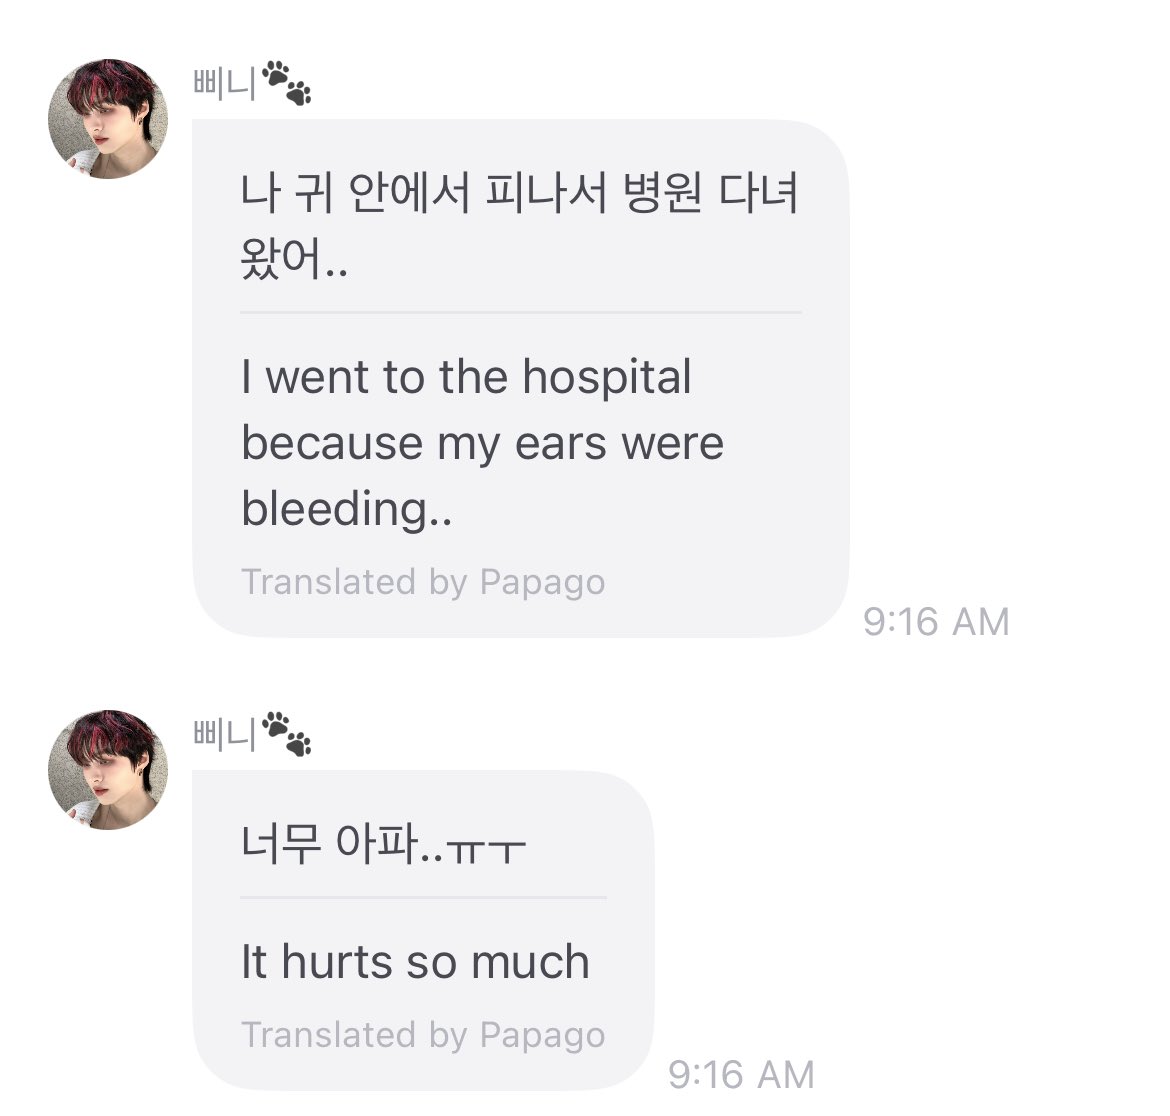Click the English translation 'I went to the hospital'

pyautogui.click(x=466, y=378)
